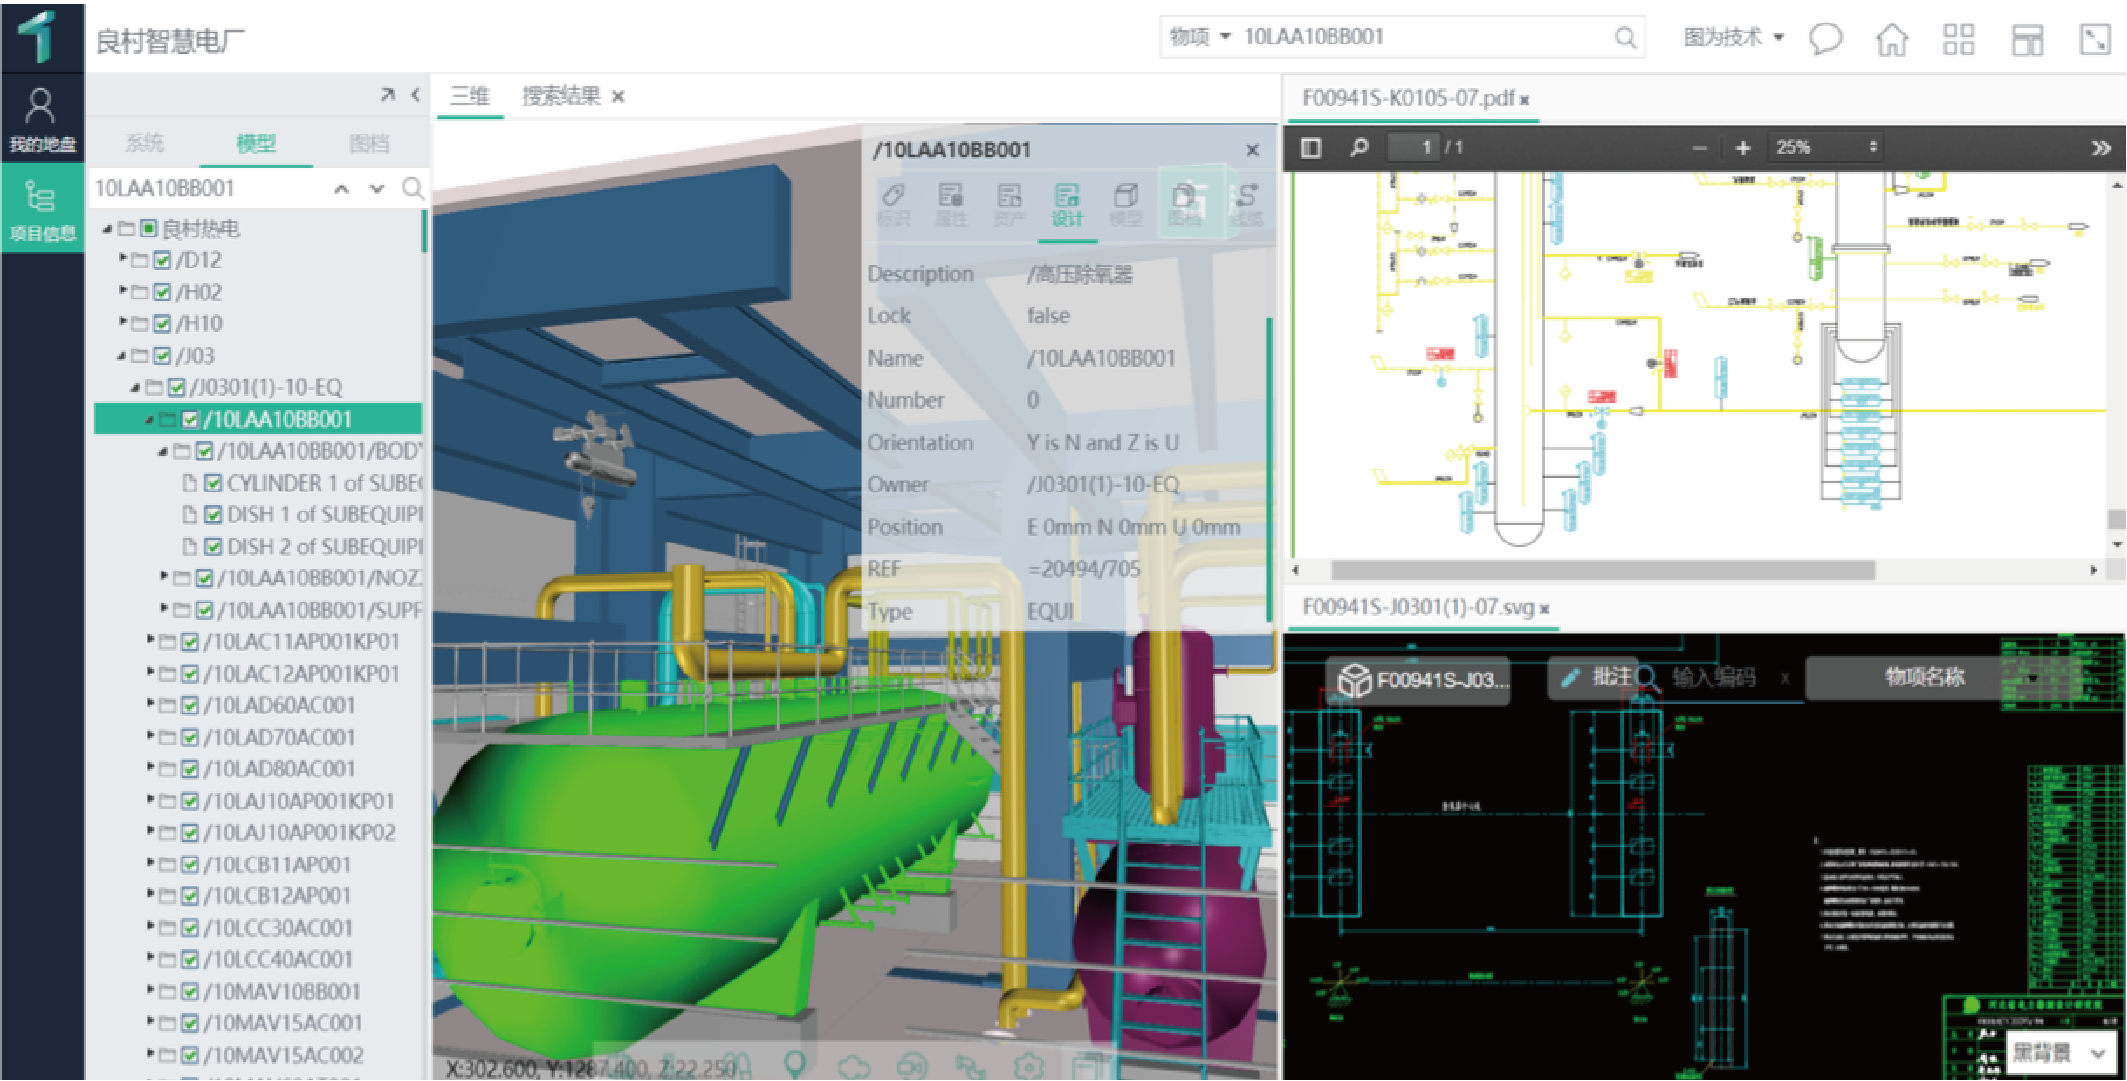Click the tree search magnifier icon
The width and height of the screenshot is (2127, 1081).
[x=412, y=188]
